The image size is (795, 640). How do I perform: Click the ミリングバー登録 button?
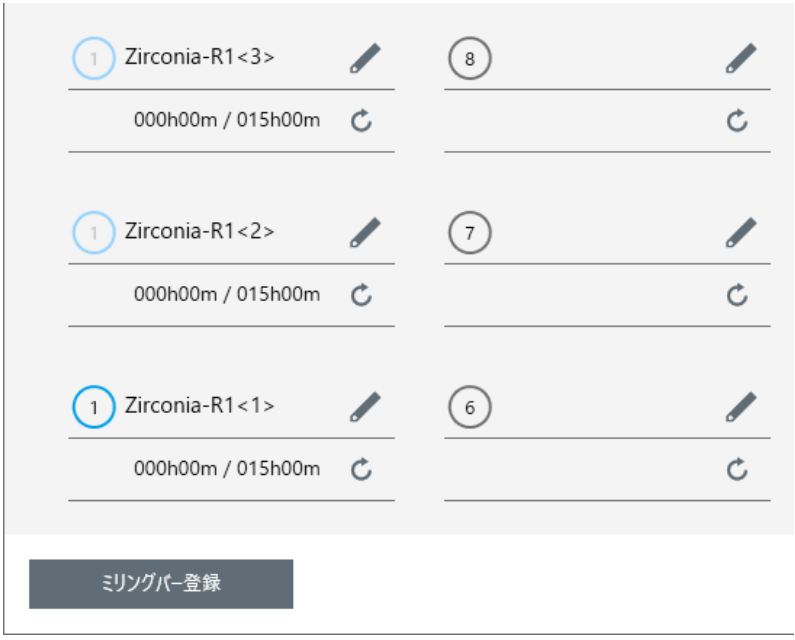pos(161,584)
